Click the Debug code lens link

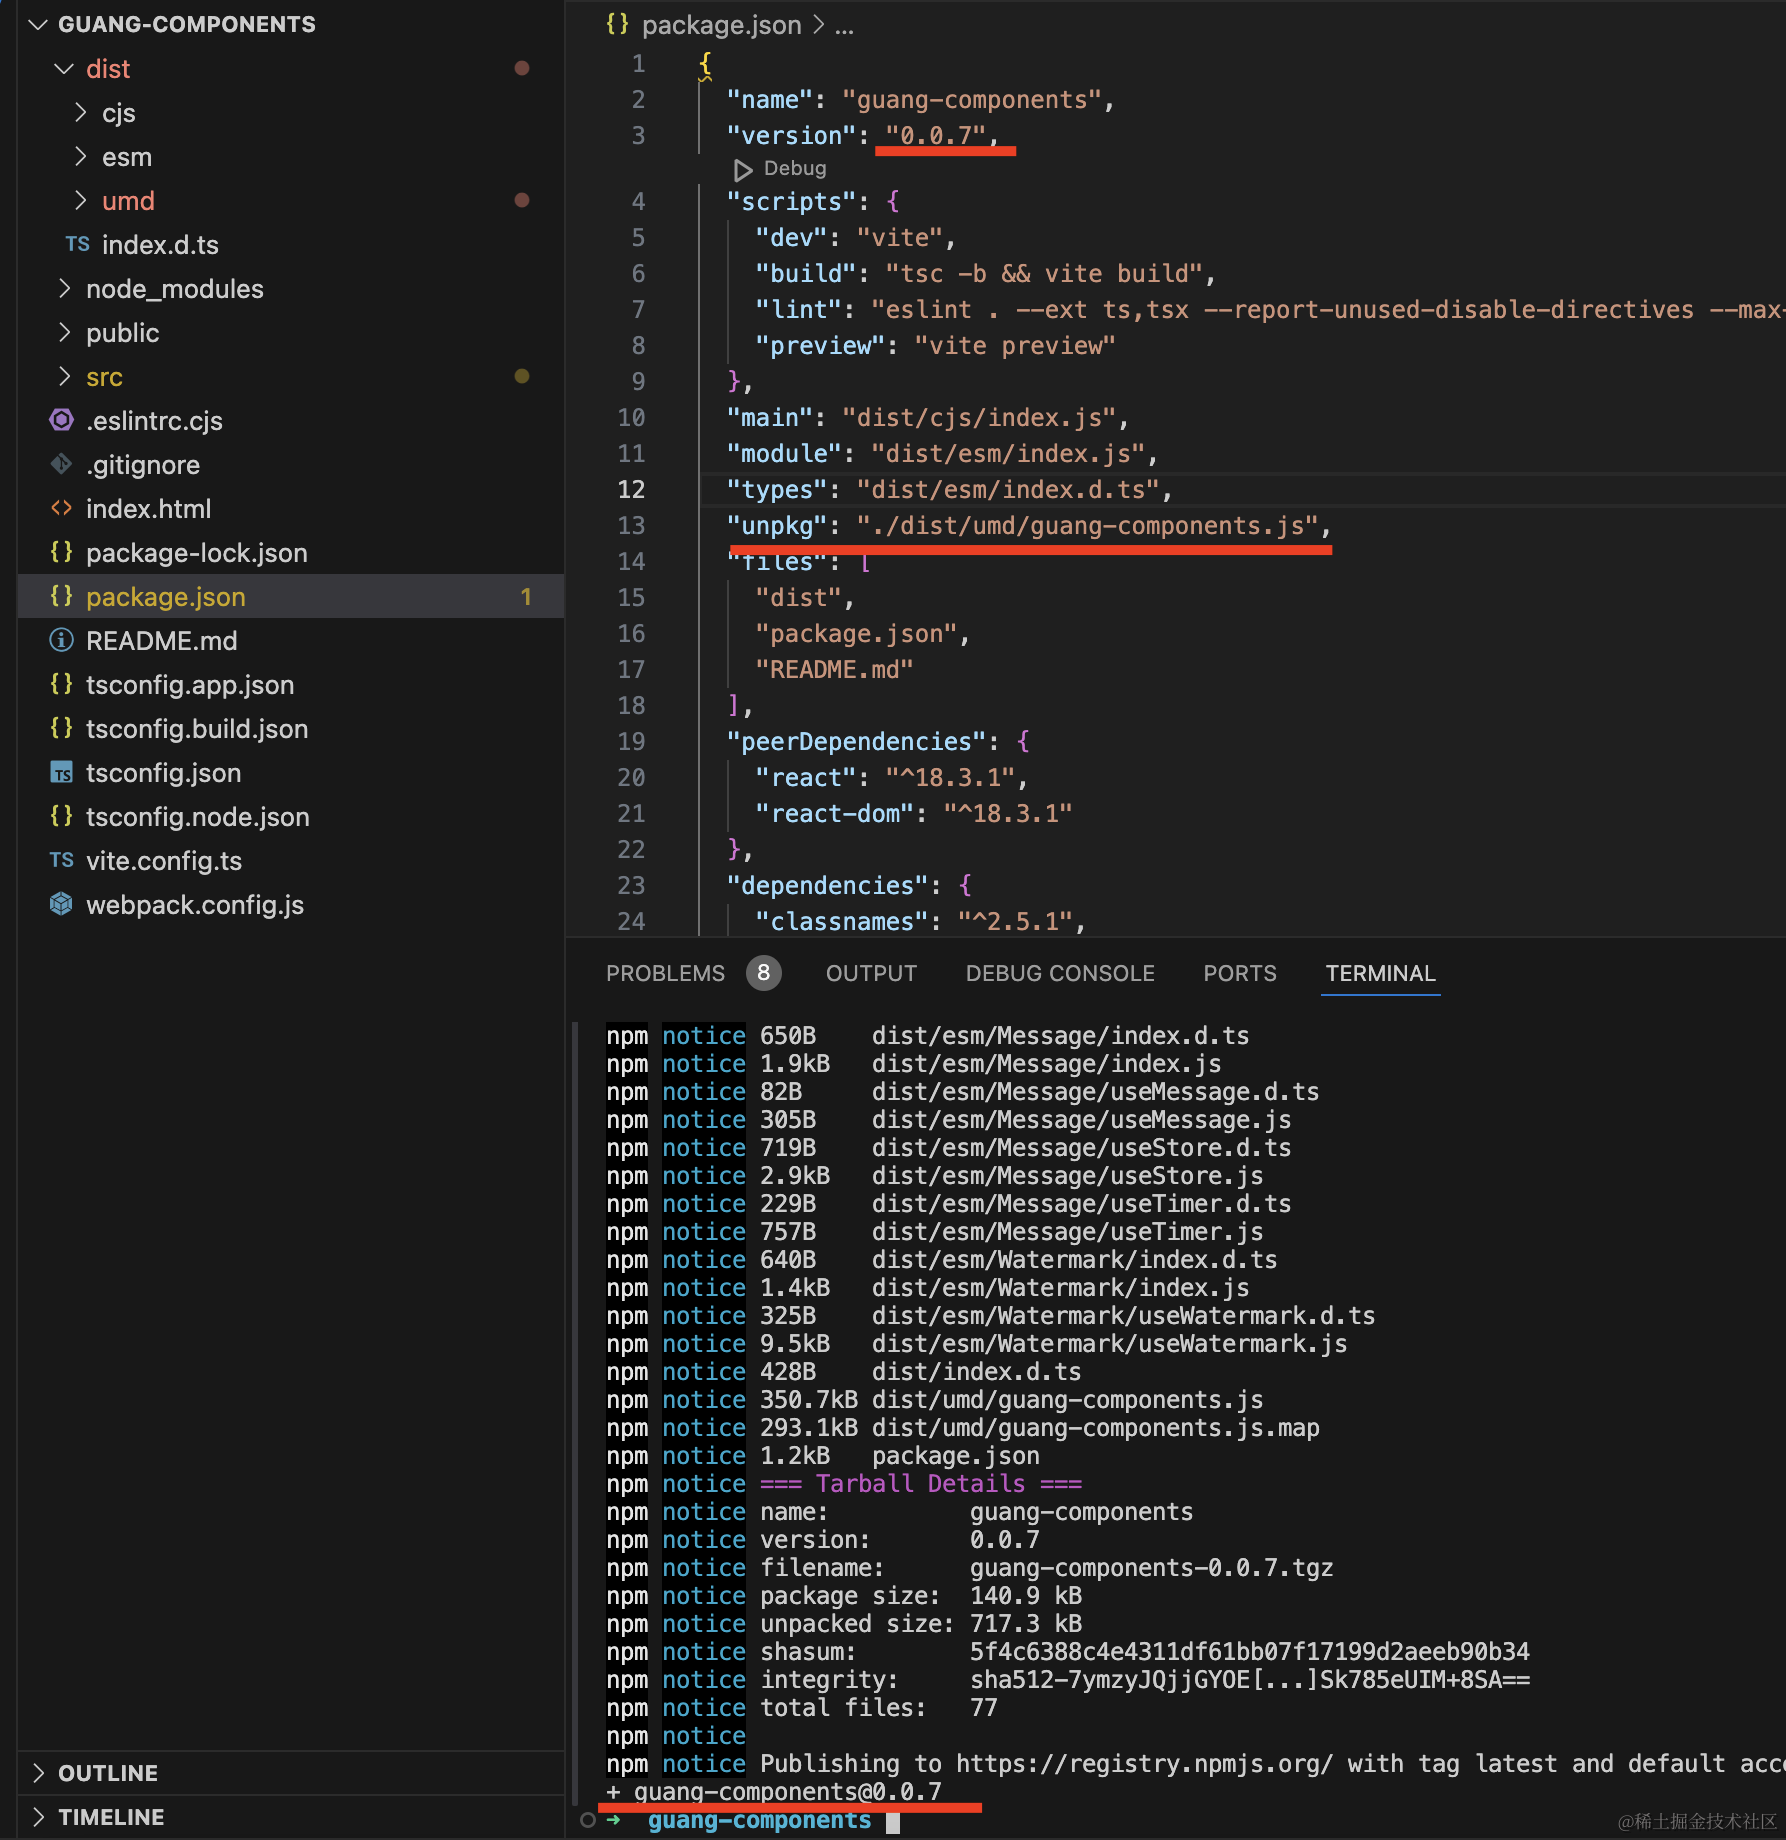(795, 168)
